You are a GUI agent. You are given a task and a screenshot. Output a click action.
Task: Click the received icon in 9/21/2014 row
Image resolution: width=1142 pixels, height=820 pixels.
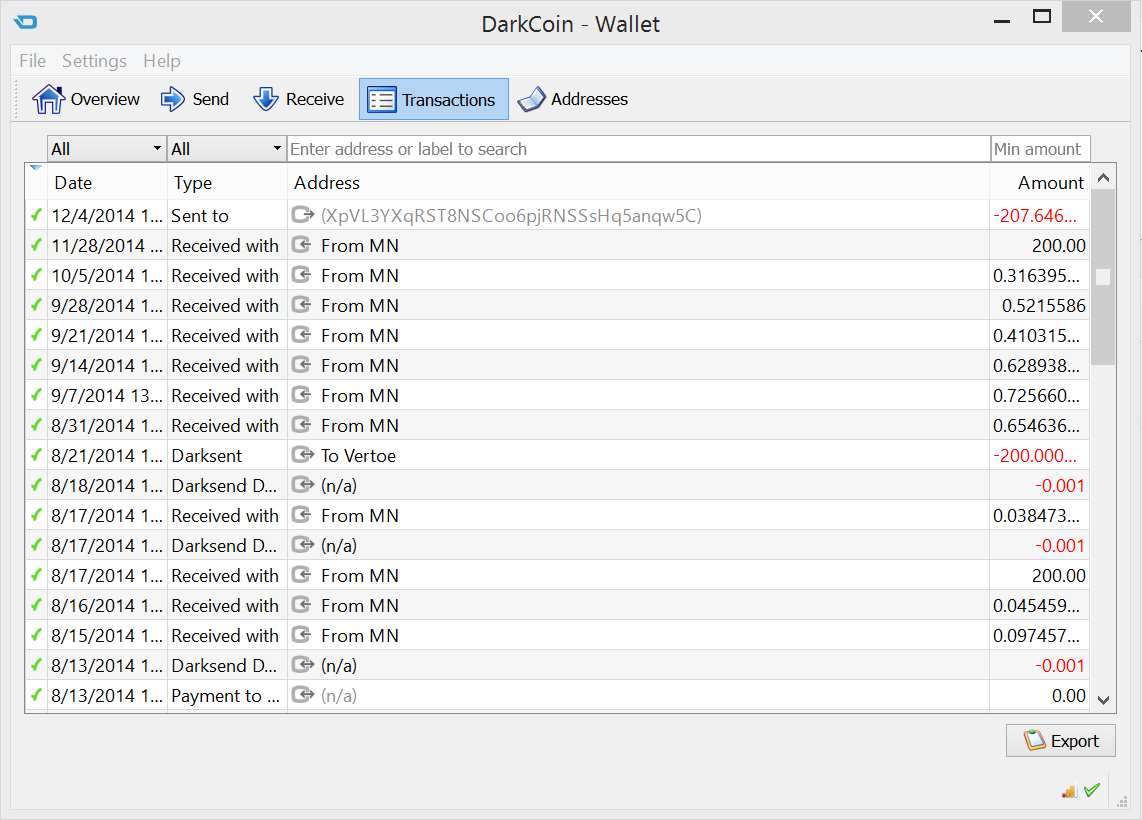pyautogui.click(x=302, y=334)
